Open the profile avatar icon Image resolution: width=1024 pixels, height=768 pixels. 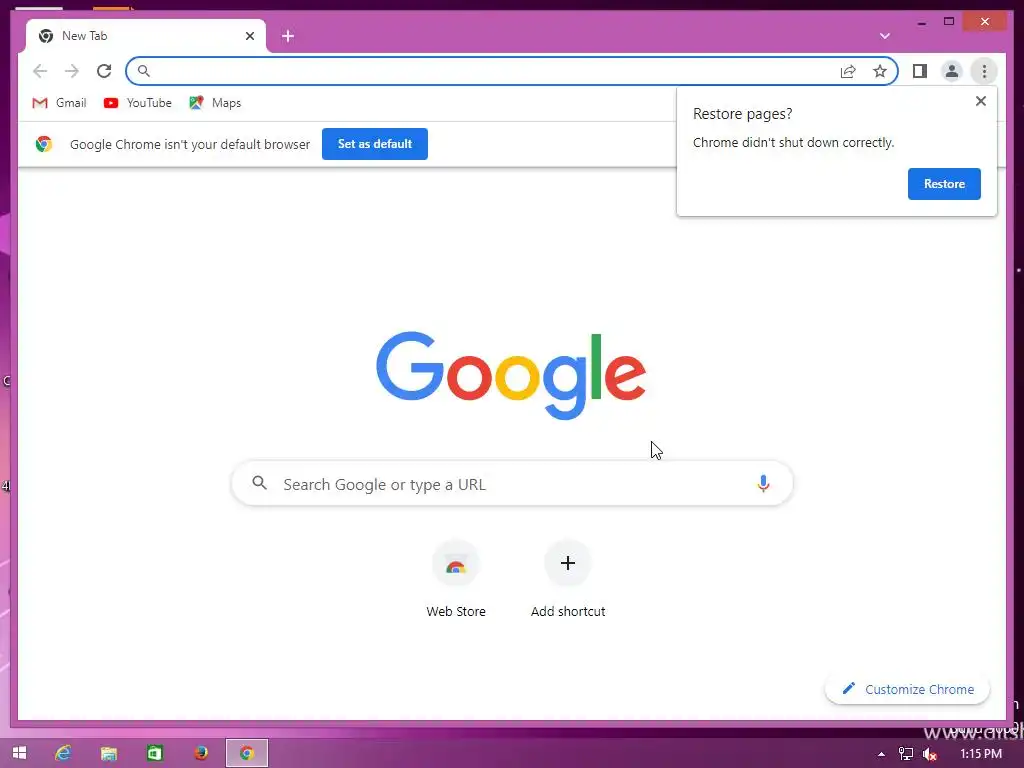[x=952, y=71]
